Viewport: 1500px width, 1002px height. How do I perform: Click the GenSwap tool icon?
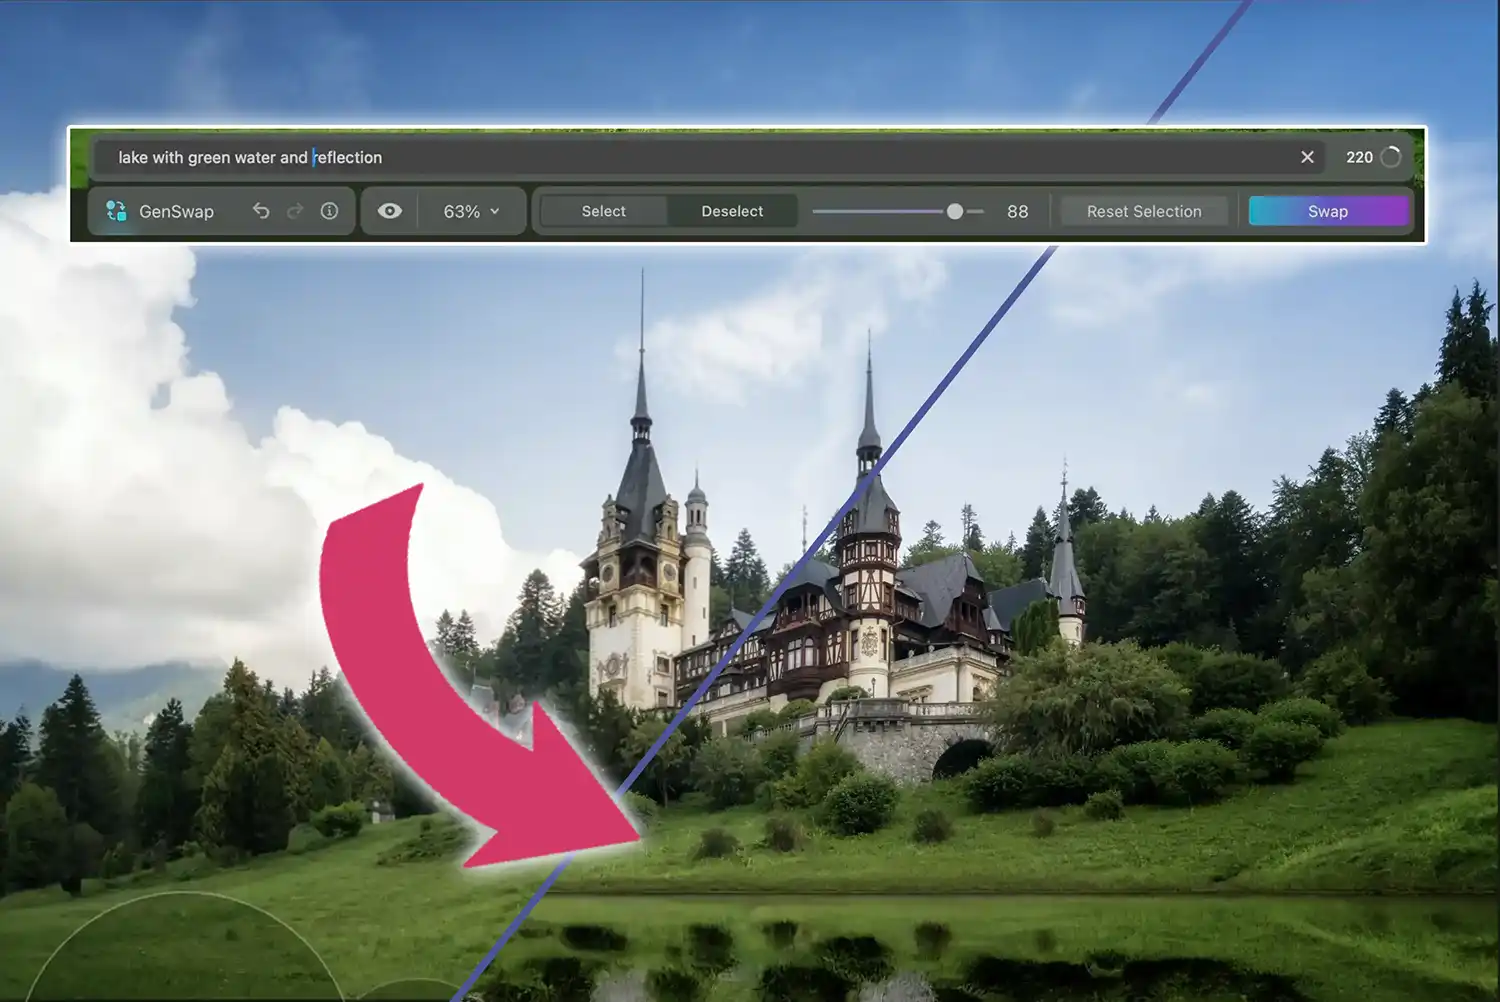click(x=116, y=211)
